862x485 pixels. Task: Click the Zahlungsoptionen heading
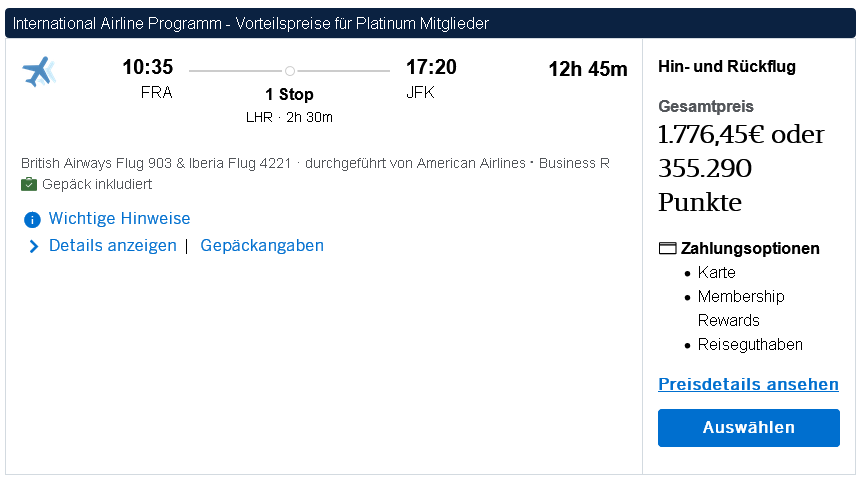[x=750, y=249]
